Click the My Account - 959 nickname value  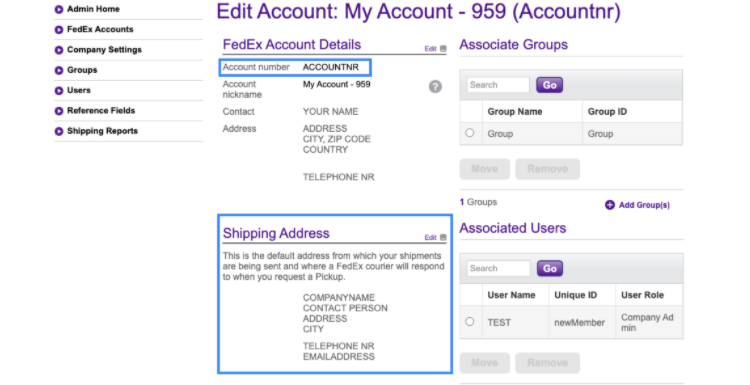pyautogui.click(x=336, y=85)
